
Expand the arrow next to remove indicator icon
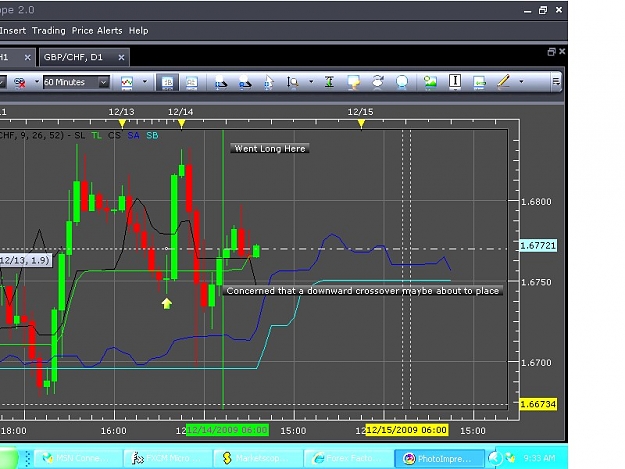tap(37, 82)
